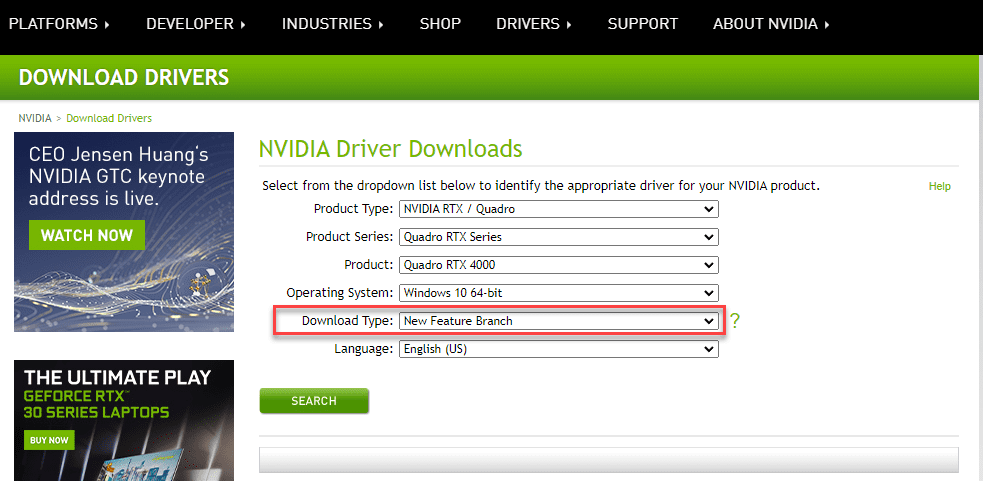Click the NVIDIA Driver Downloads heading
Viewport: 983px width, 481px height.
pos(391,149)
